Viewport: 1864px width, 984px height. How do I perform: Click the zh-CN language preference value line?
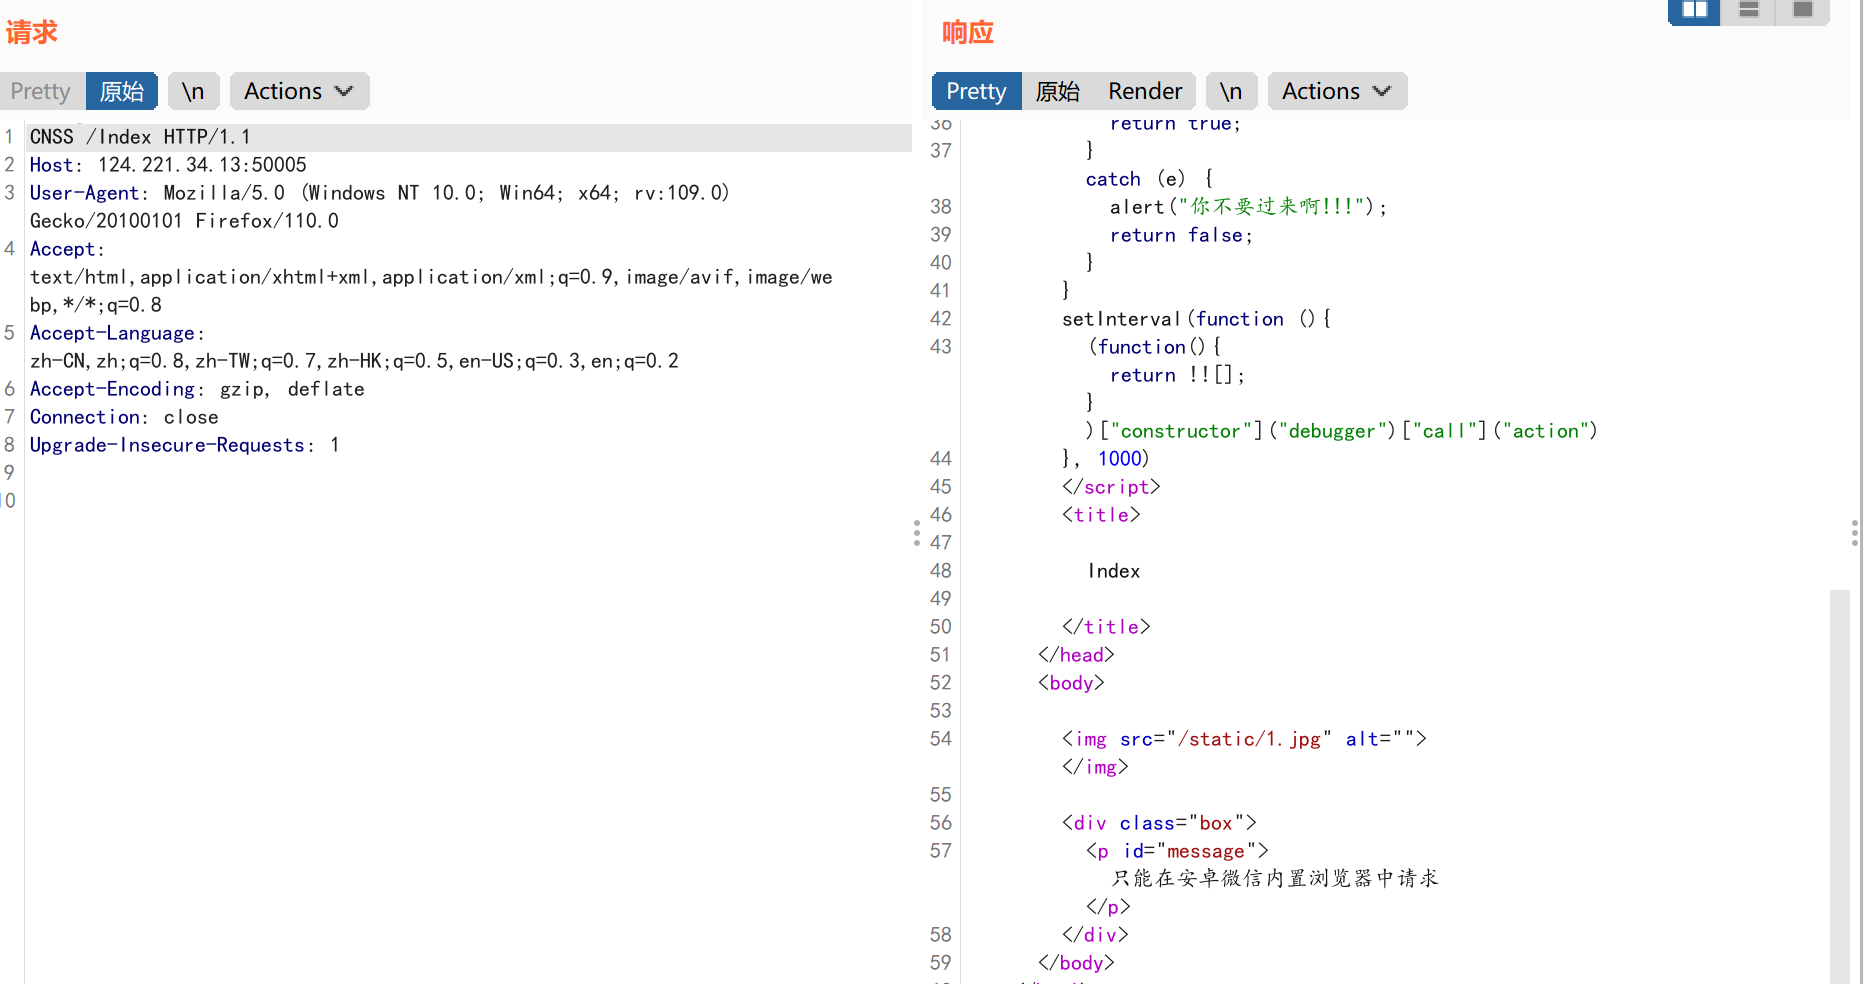(354, 361)
